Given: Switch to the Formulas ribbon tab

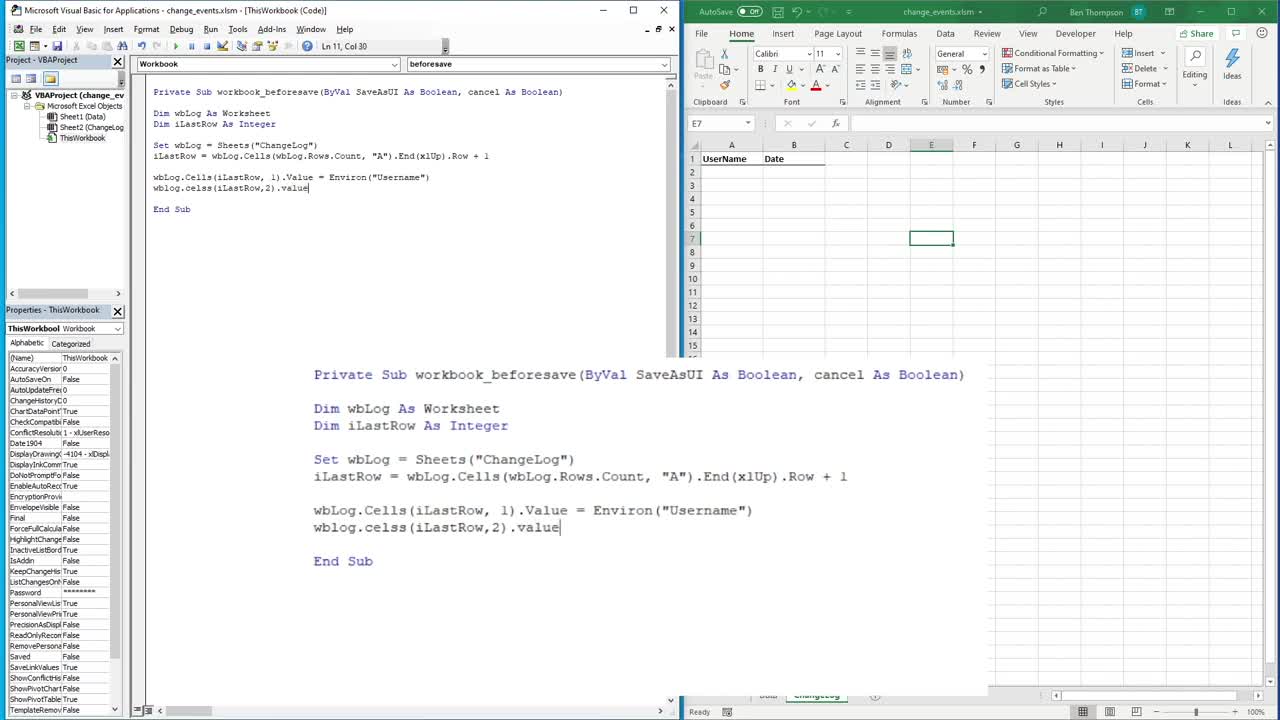Looking at the screenshot, I should point(899,33).
